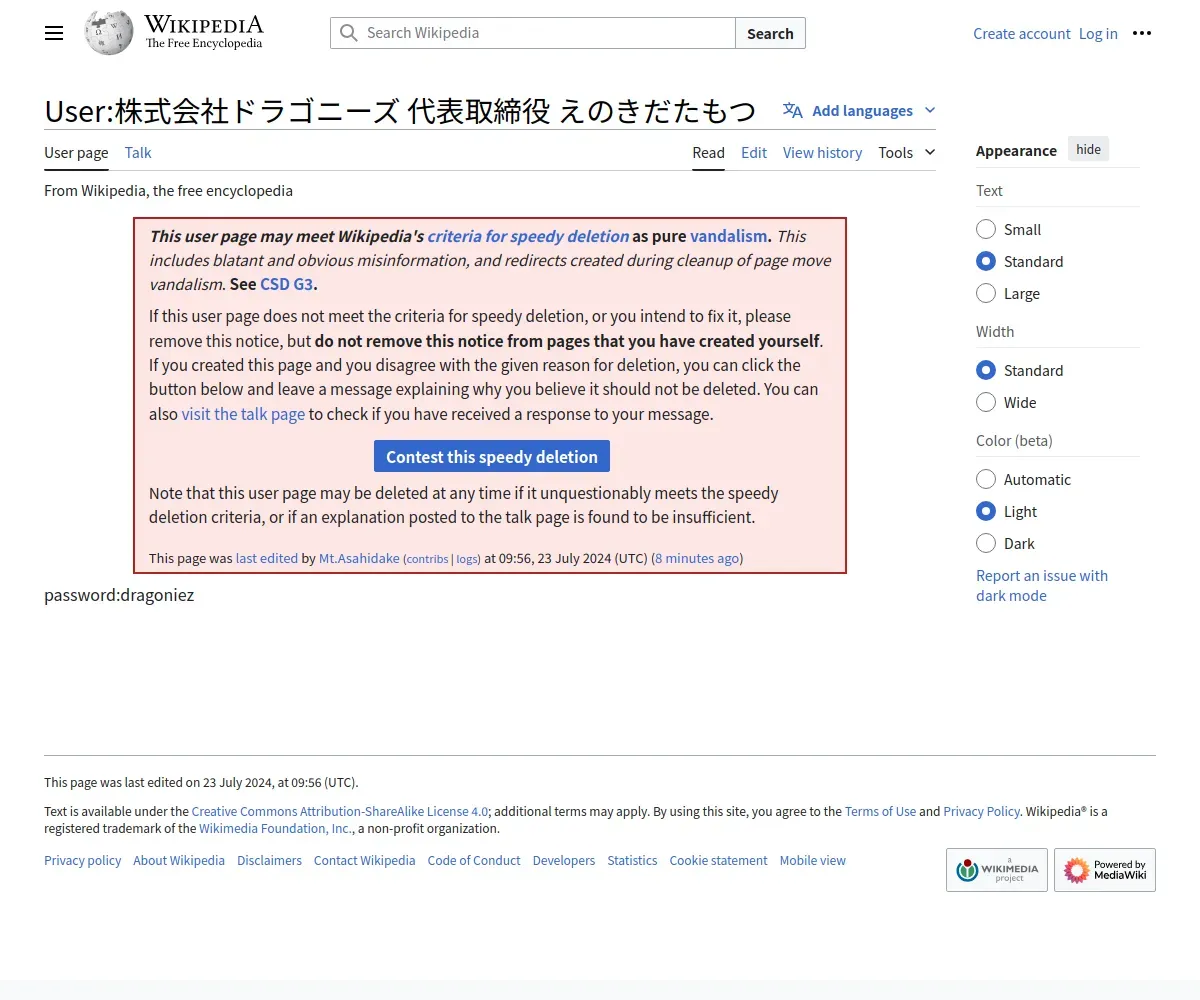Open Code of Conduct footer link
The height and width of the screenshot is (1000, 1200).
pos(474,860)
